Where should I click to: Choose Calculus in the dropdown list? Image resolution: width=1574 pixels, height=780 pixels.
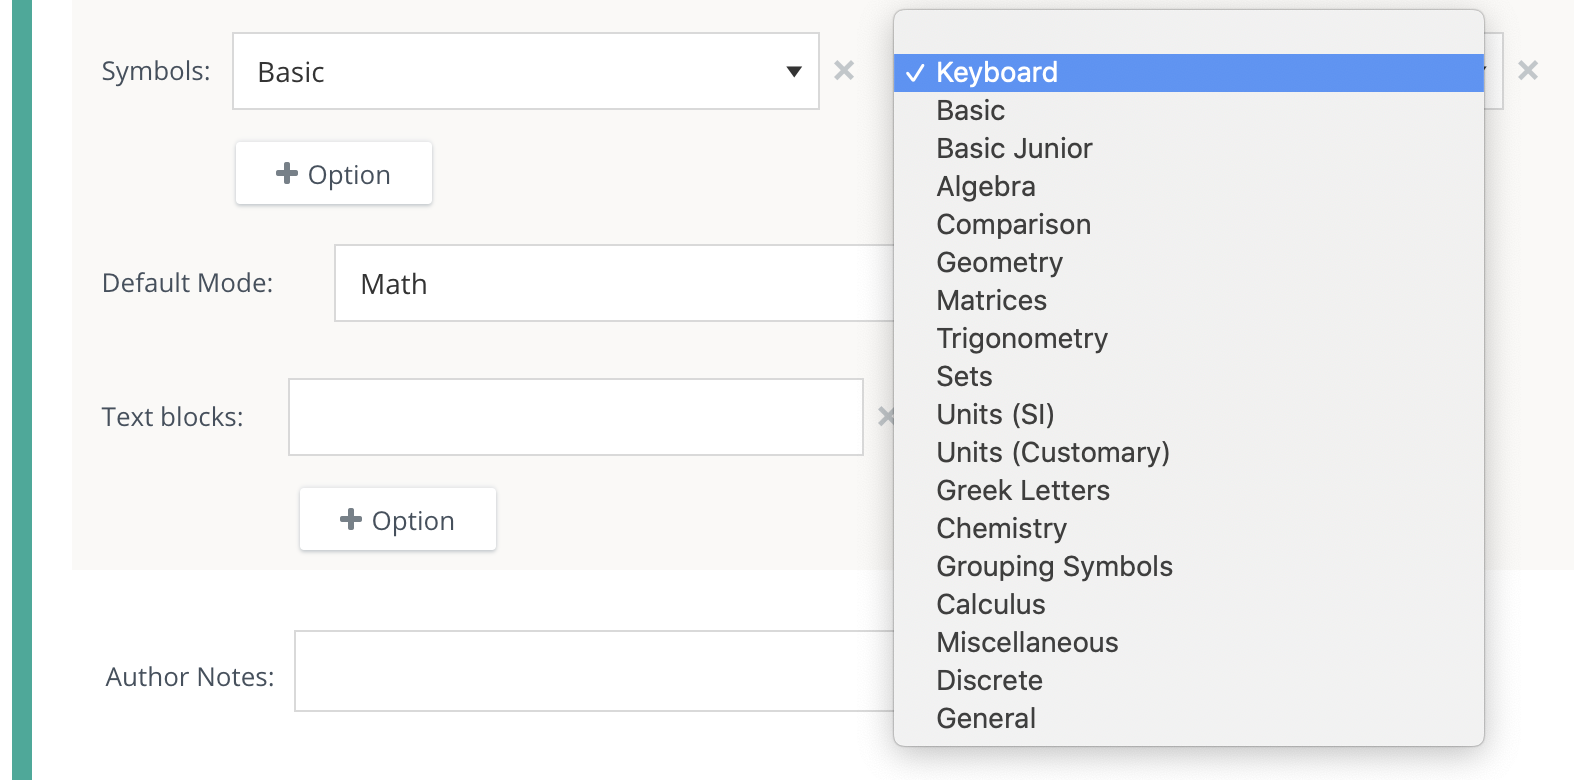[x=990, y=605]
